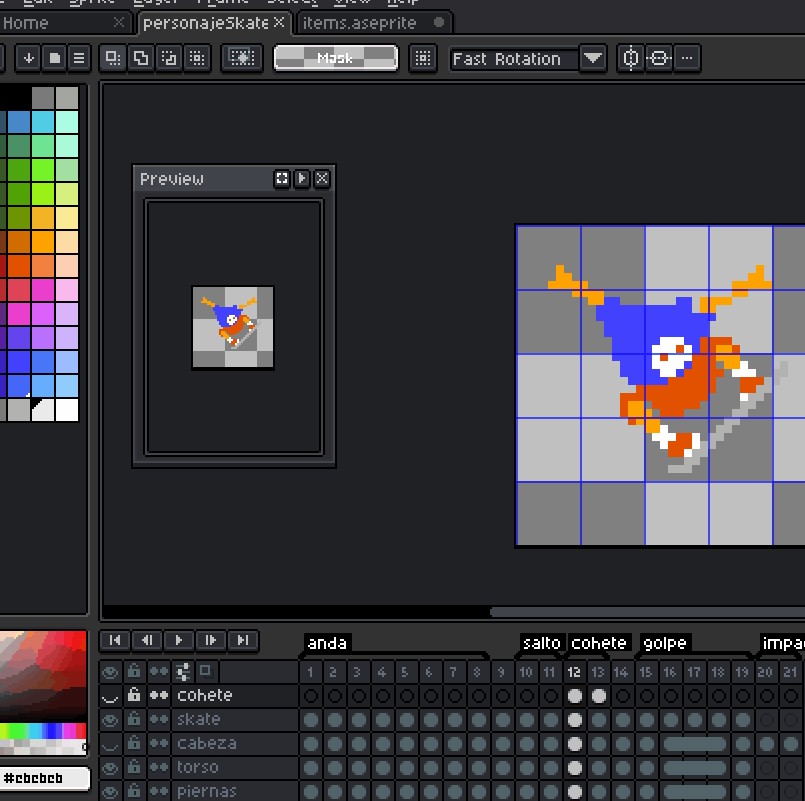Screen dimensions: 805x801
Task: Show the hidden cabeza layer
Action: tap(110, 744)
